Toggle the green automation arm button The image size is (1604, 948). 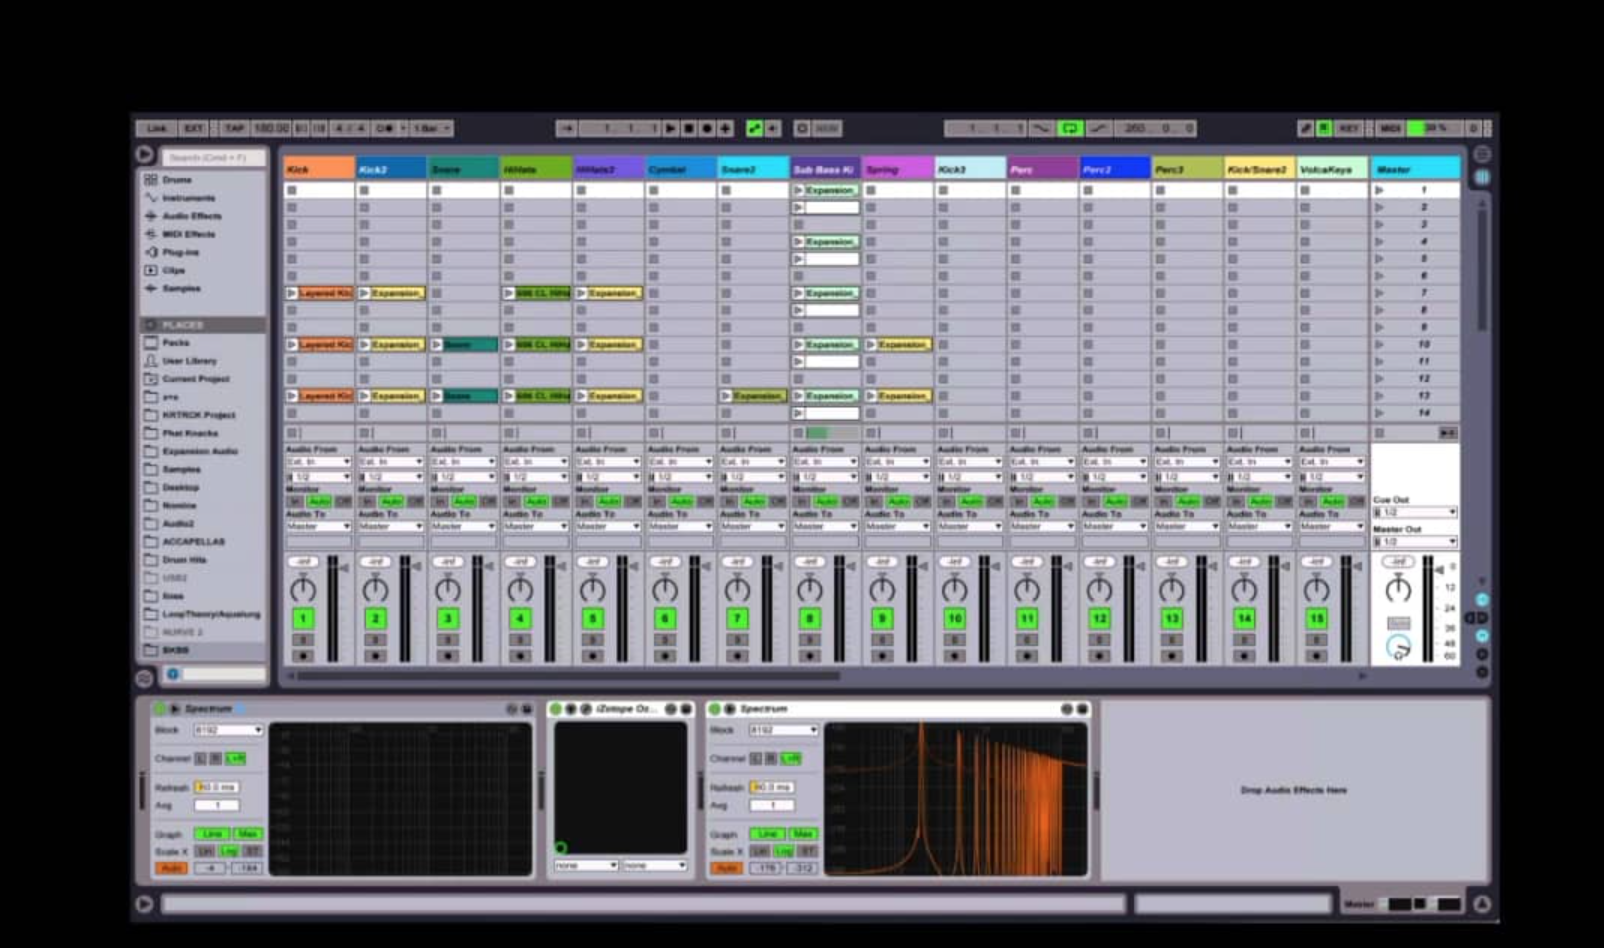coord(754,128)
